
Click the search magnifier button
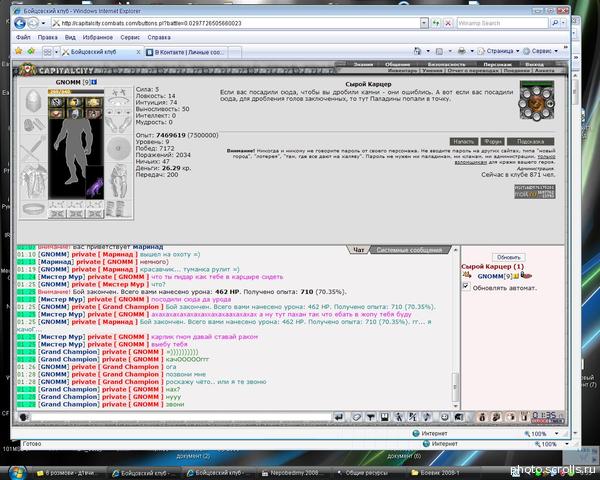tap(555, 23)
